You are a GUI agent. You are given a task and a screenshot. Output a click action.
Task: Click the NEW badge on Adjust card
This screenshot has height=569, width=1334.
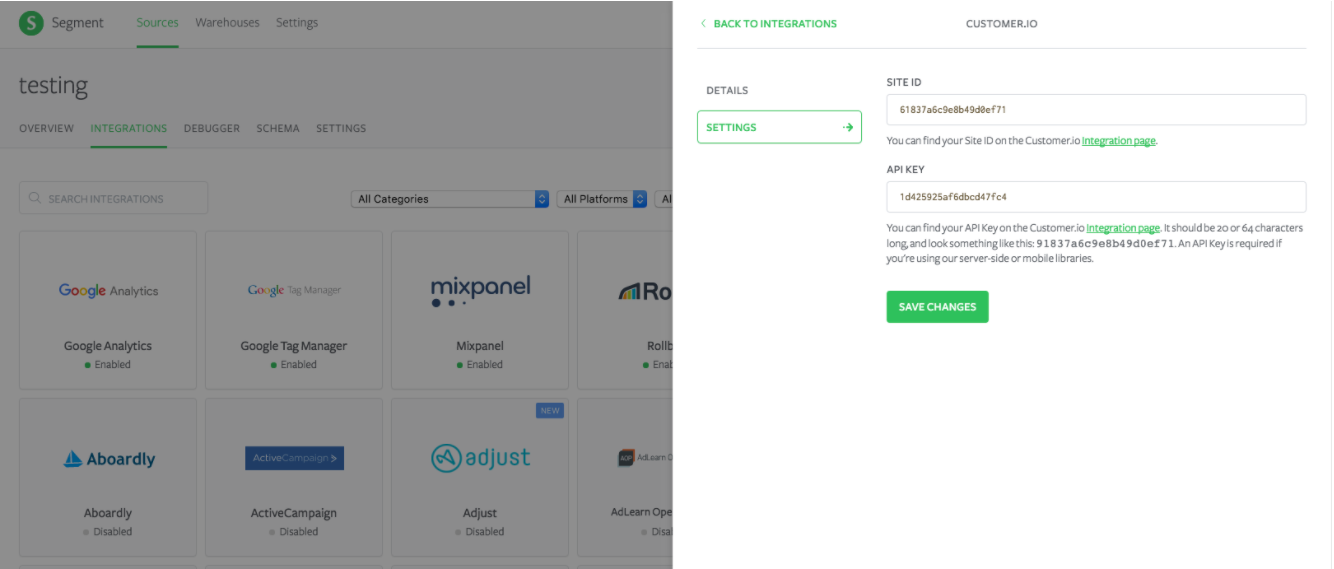550,410
